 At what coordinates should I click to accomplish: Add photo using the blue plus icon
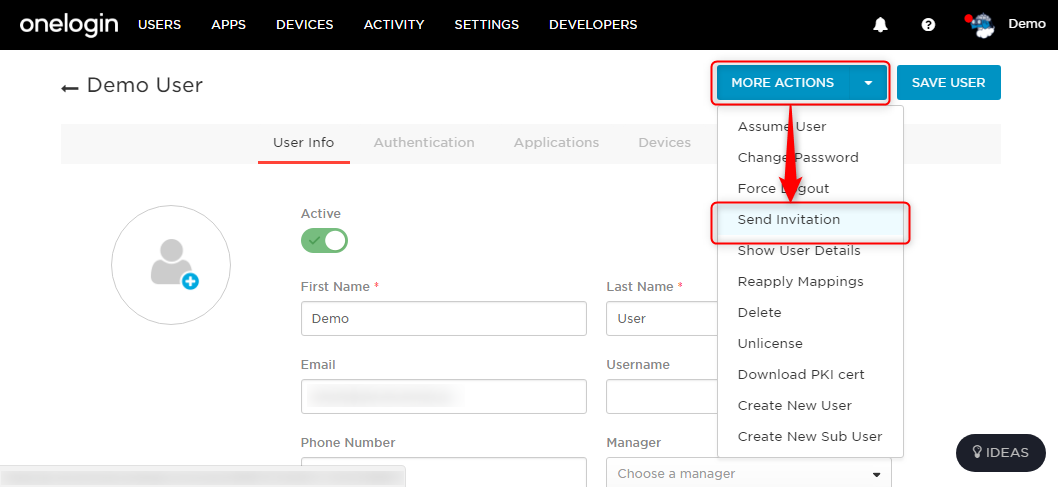click(x=190, y=281)
